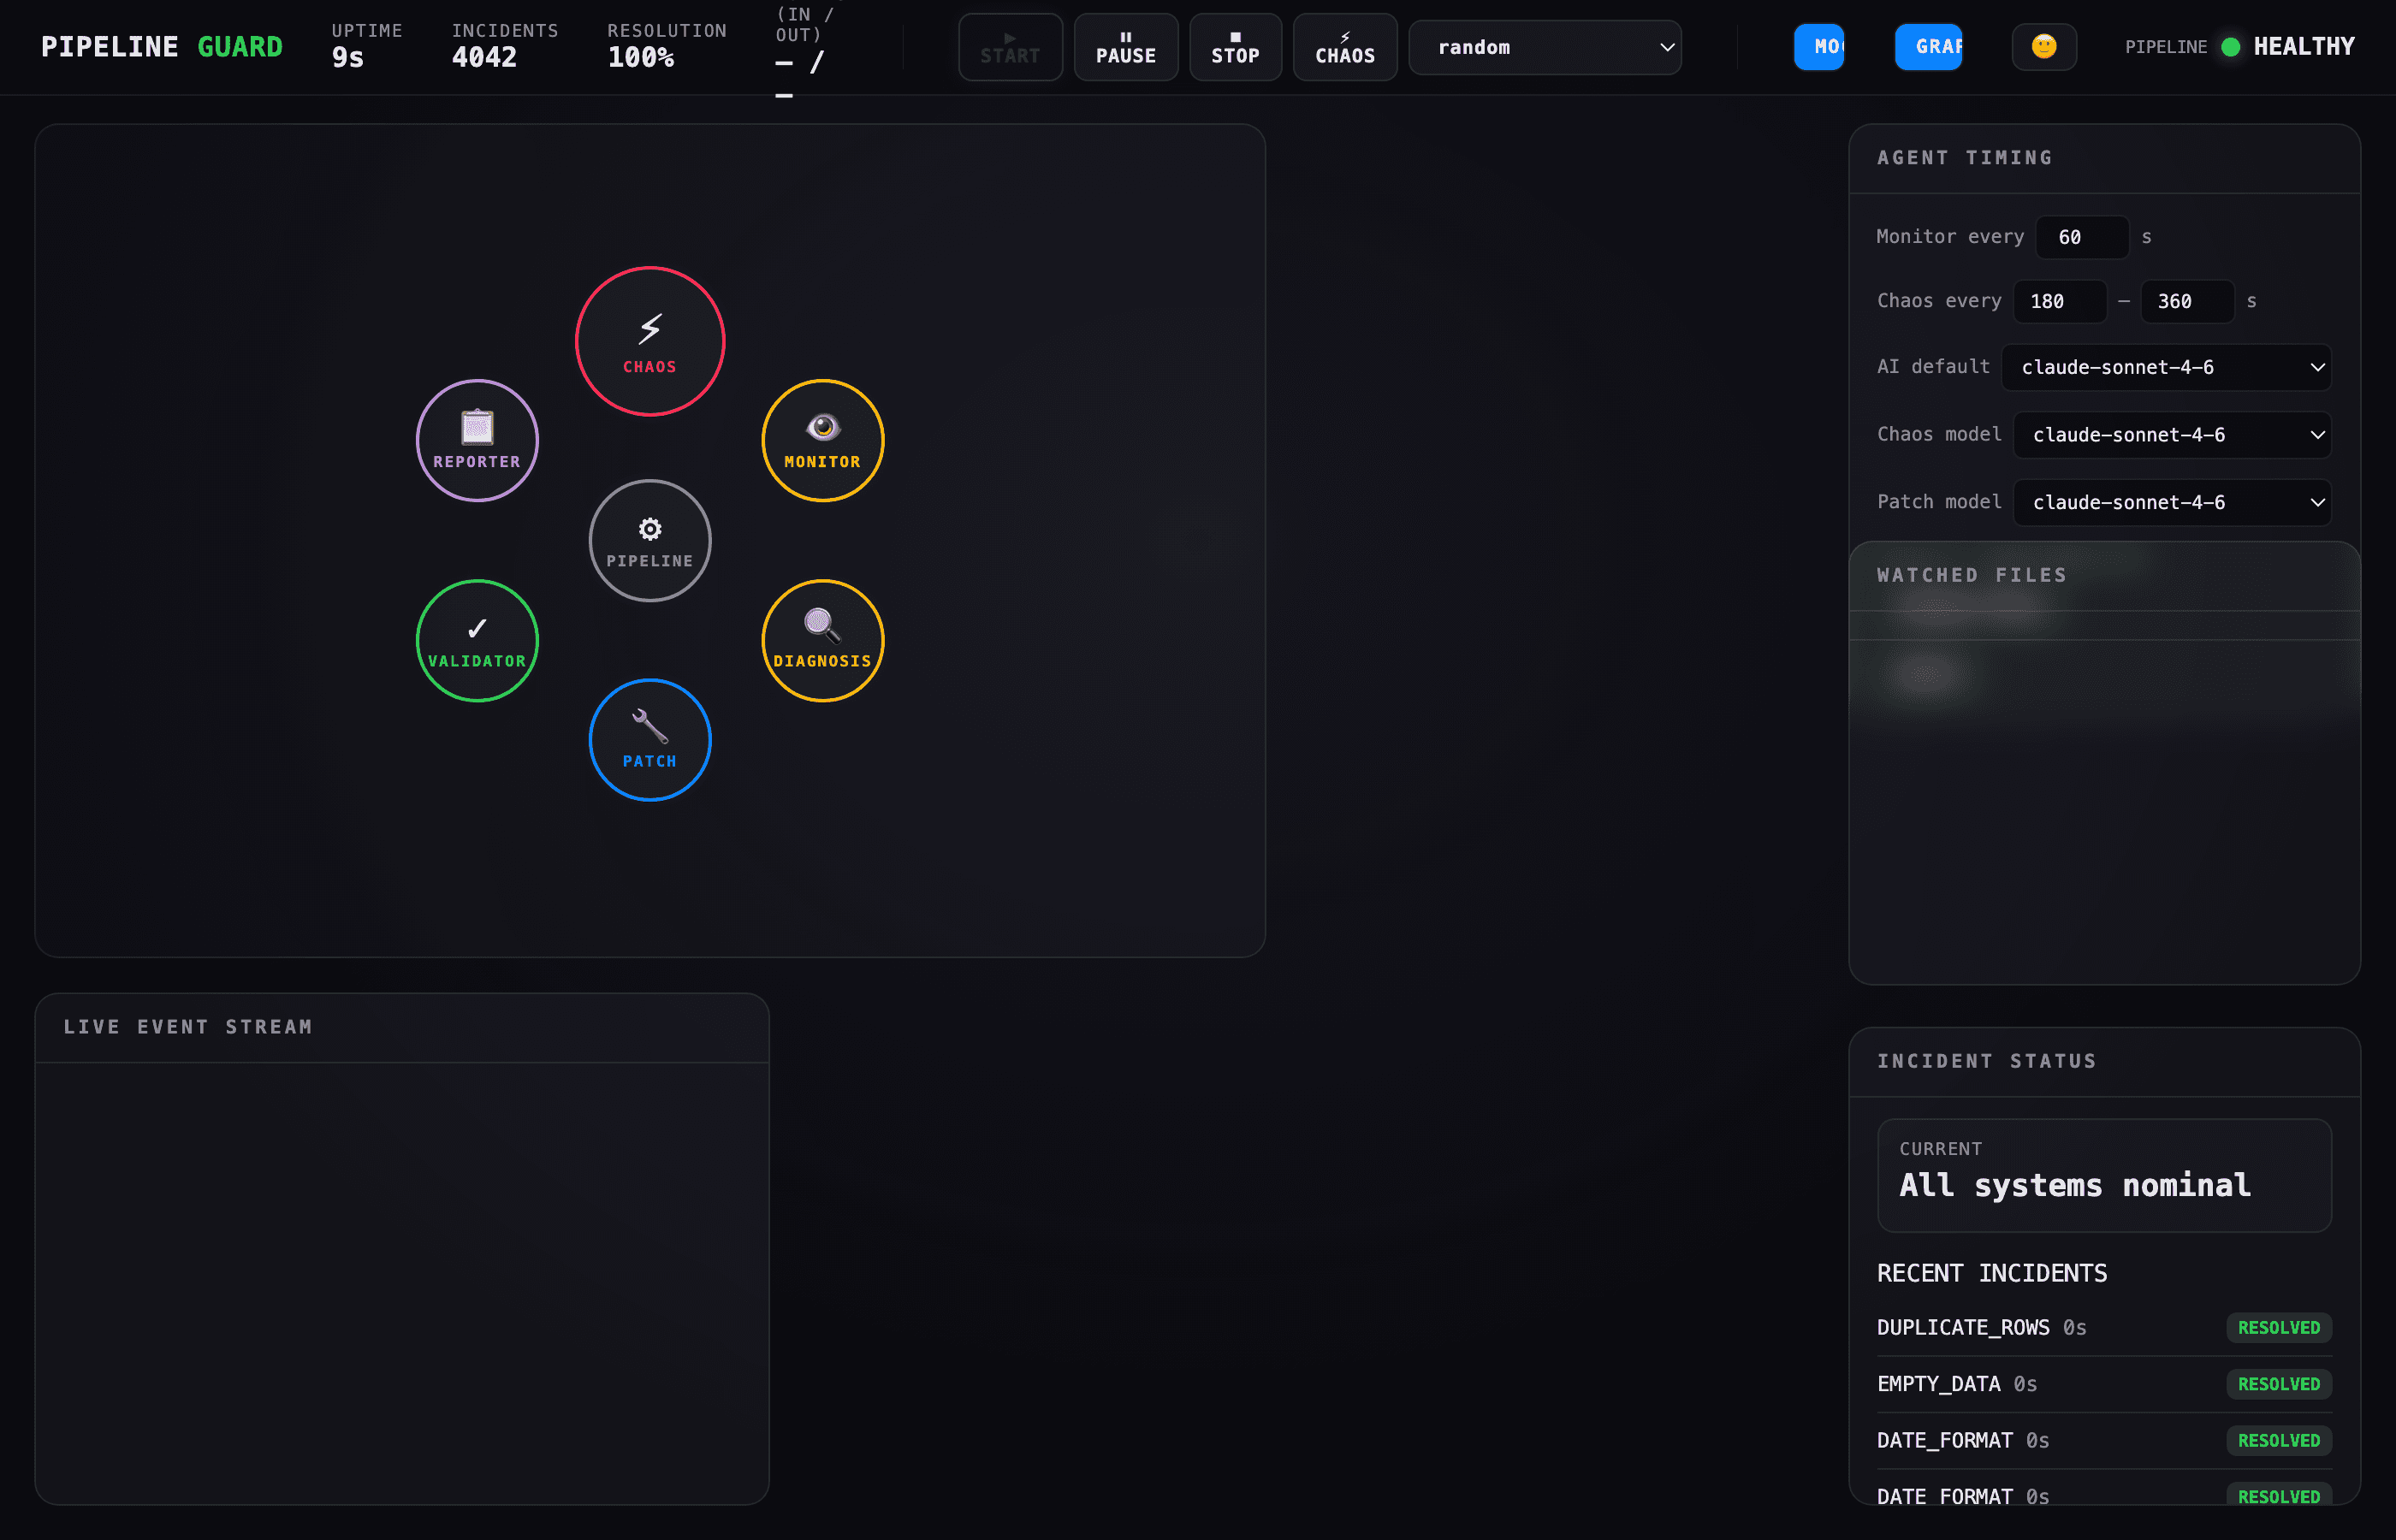The width and height of the screenshot is (2396, 1540).
Task: Open the Diagnosis agent node
Action: click(x=822, y=640)
